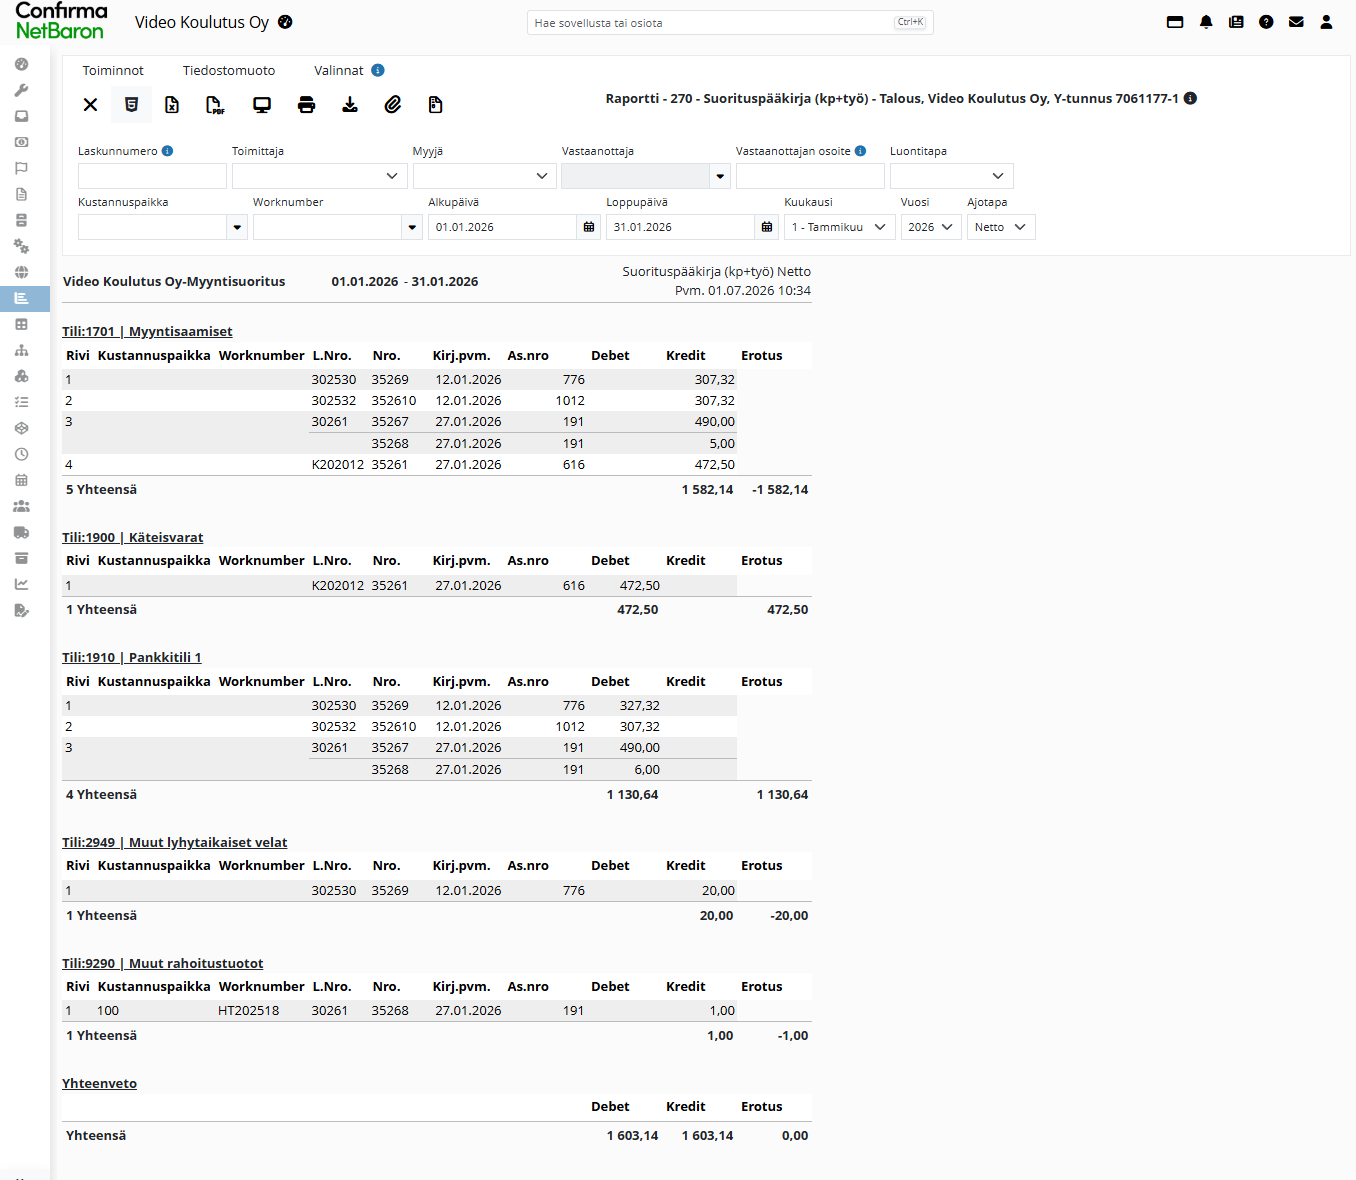Open account link Tili:1701 Myyntisaamiset
This screenshot has height=1180, width=1356.
click(x=147, y=331)
